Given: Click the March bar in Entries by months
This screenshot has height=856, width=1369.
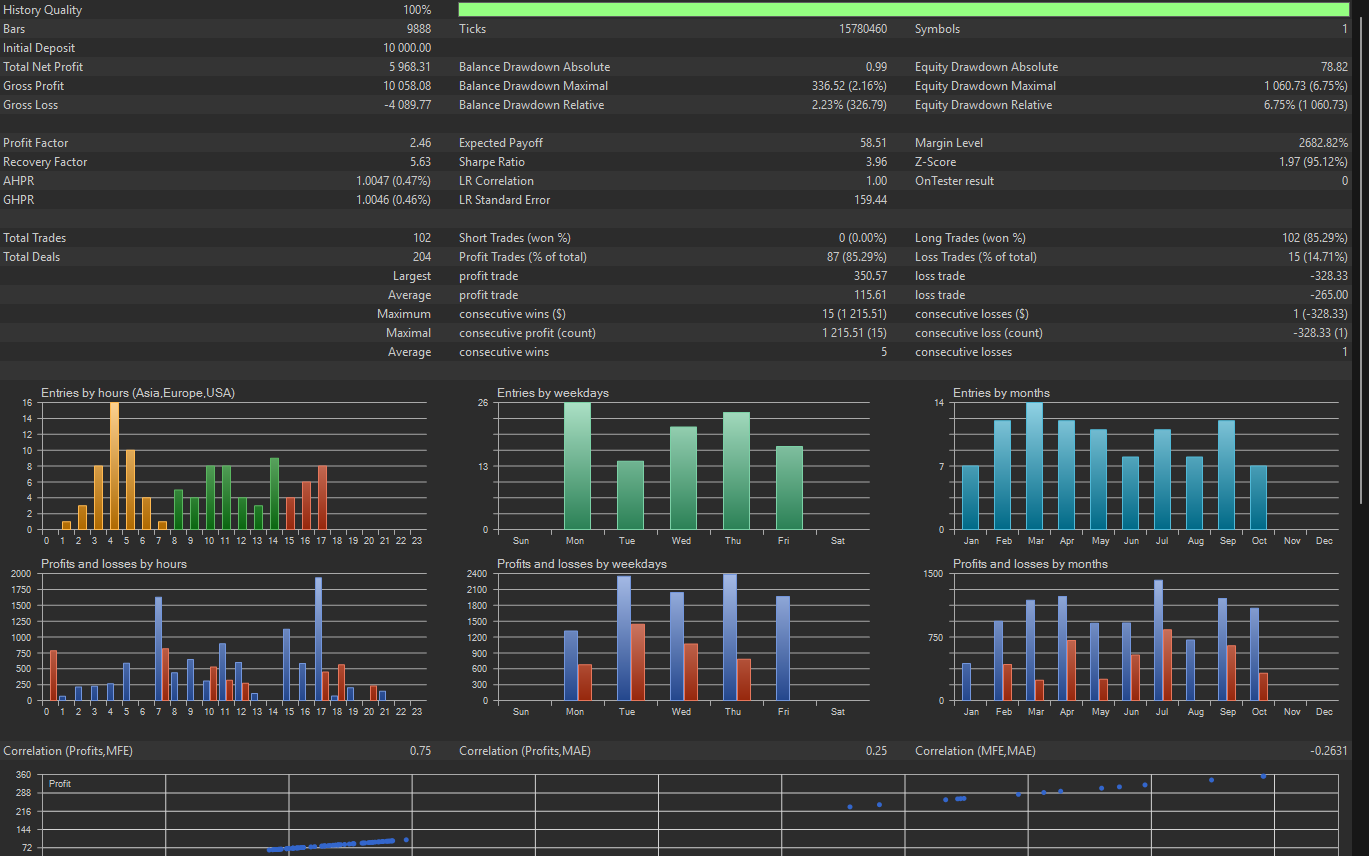Looking at the screenshot, I should (1034, 466).
